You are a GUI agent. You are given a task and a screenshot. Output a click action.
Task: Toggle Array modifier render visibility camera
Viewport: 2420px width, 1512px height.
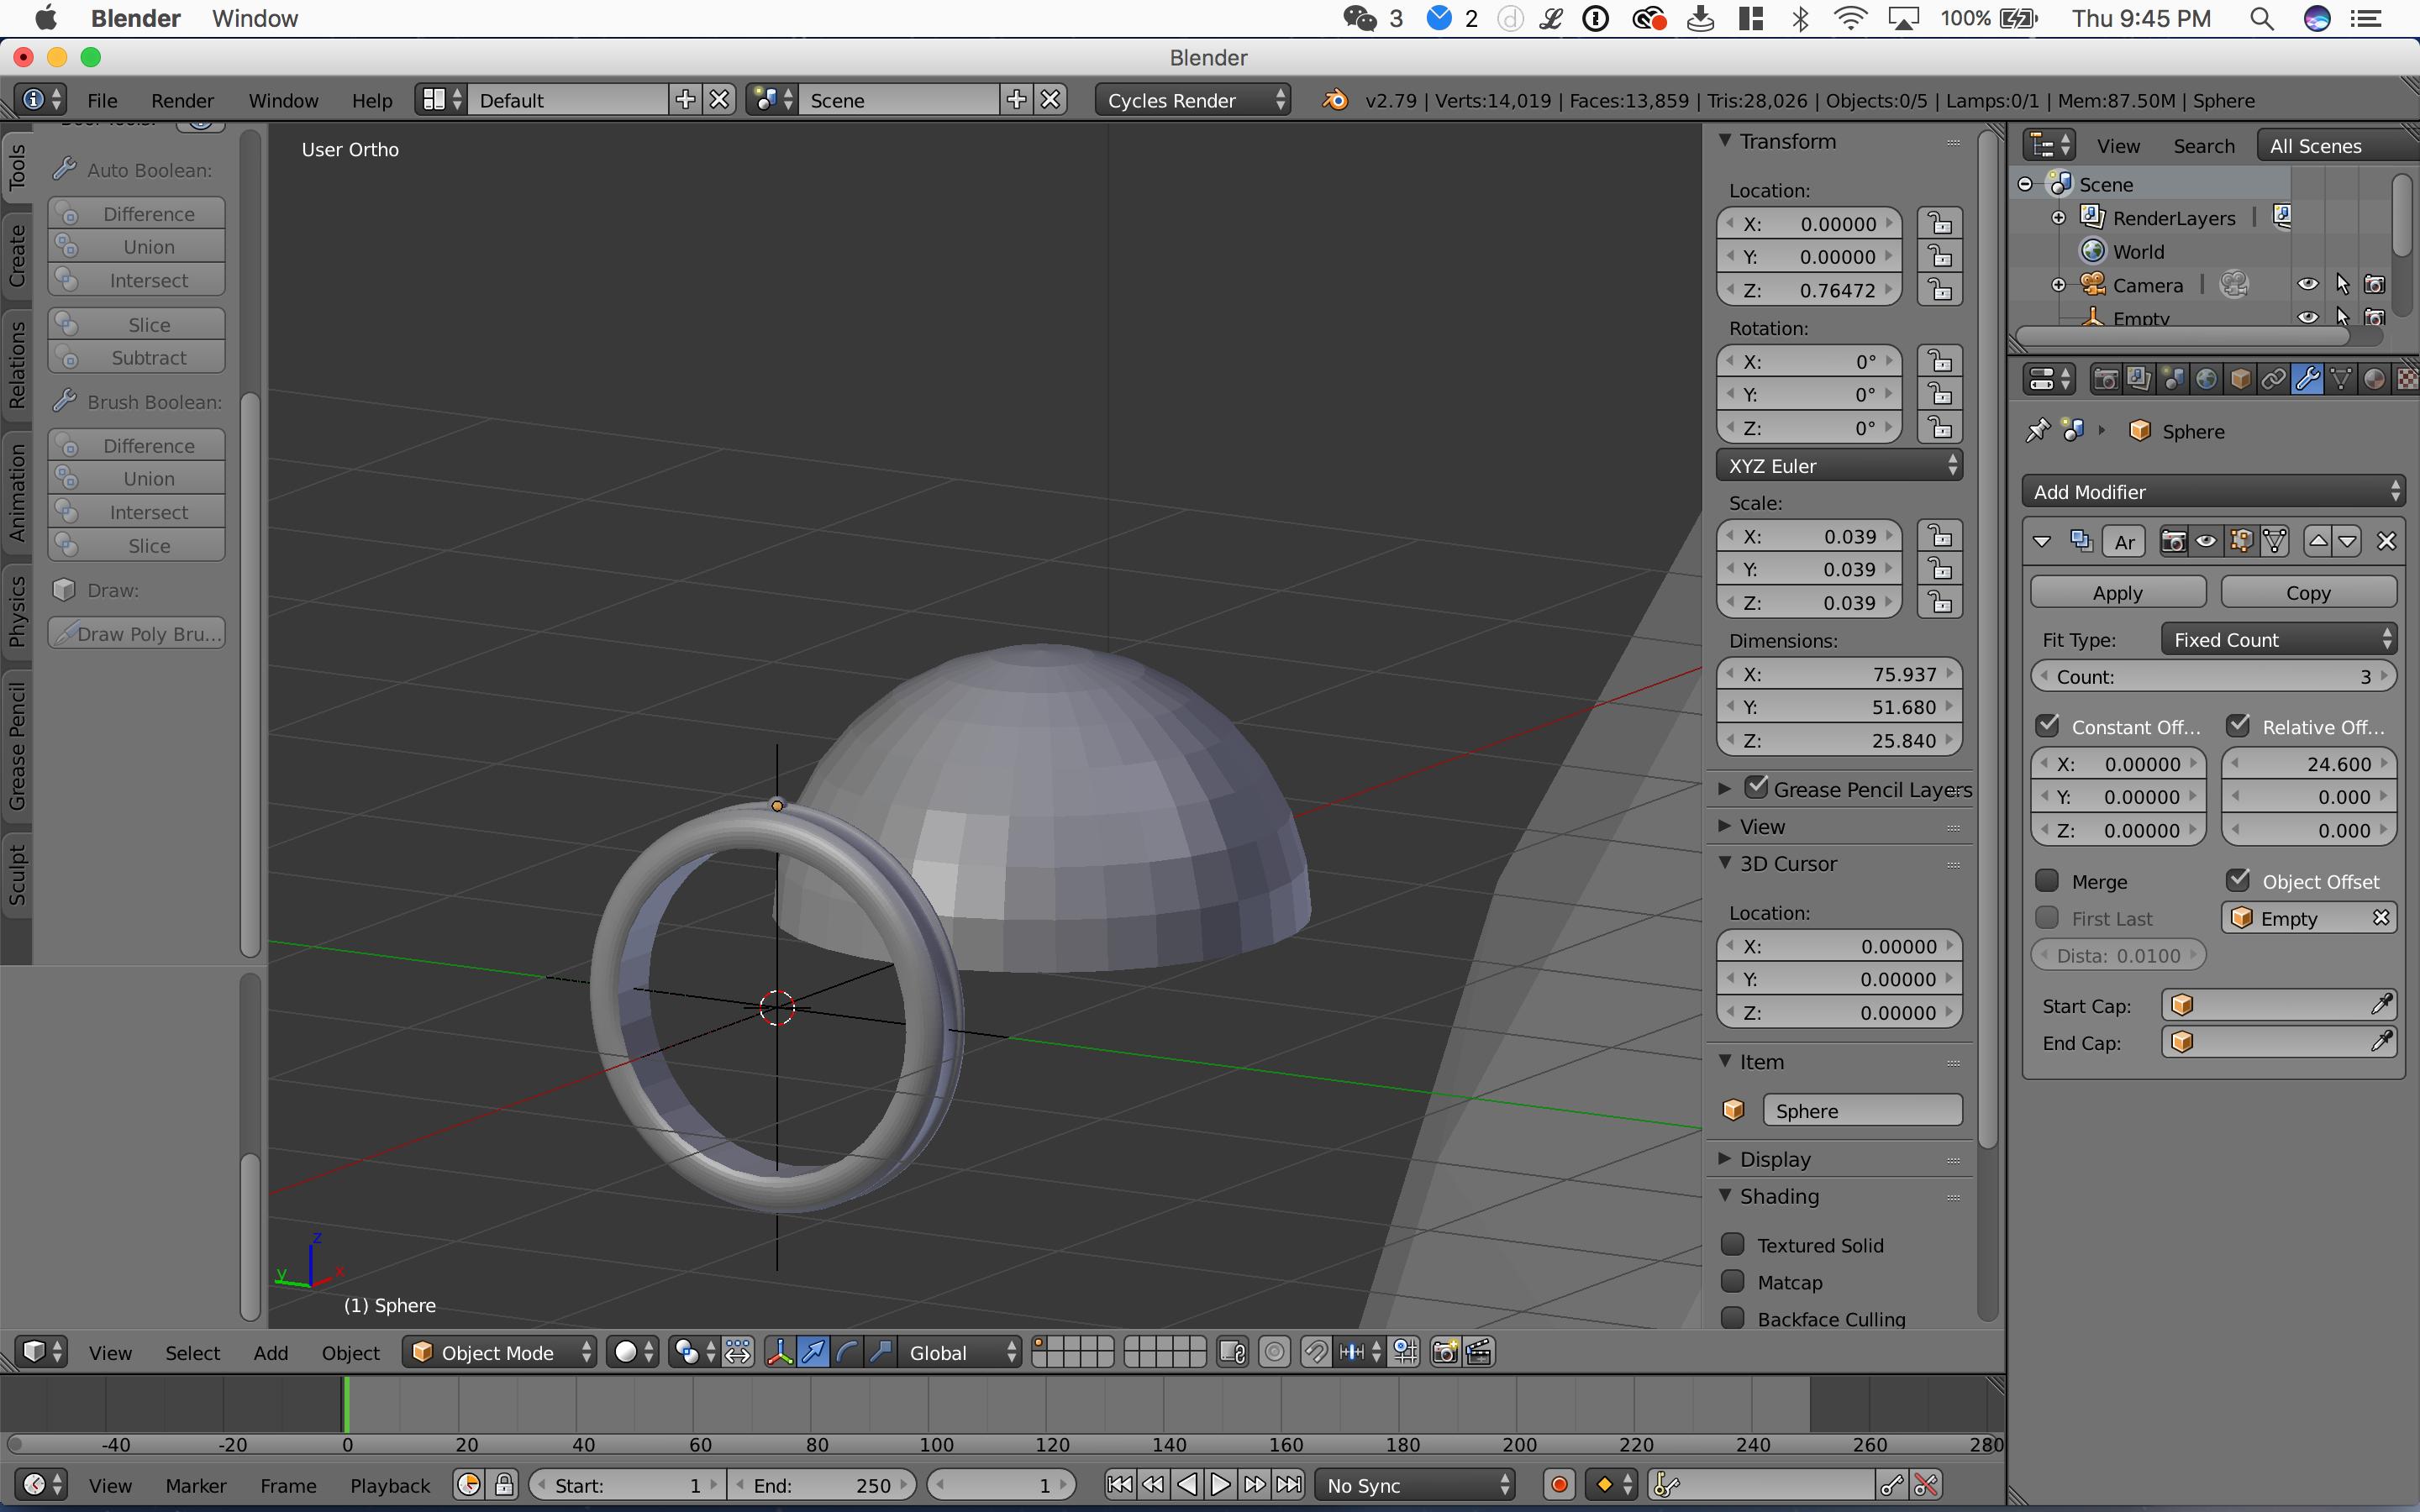[x=2173, y=541]
